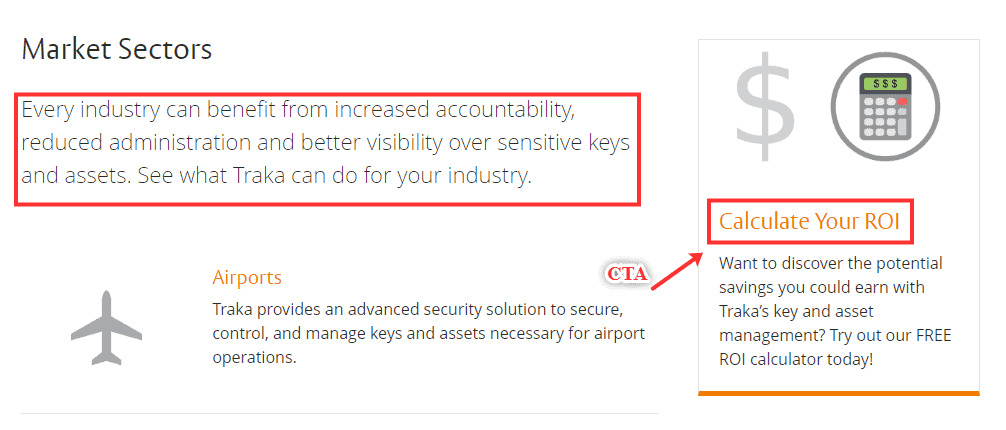Click the gray airplane icon
1006x430 pixels.
click(105, 327)
